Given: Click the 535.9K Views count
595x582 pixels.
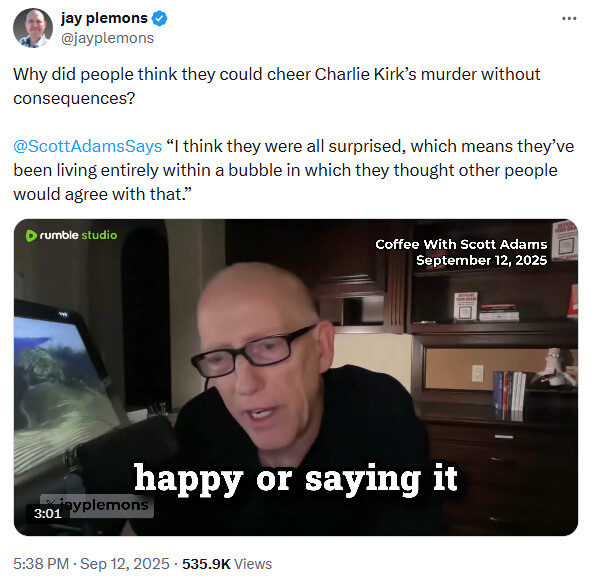Looking at the screenshot, I should 227,563.
